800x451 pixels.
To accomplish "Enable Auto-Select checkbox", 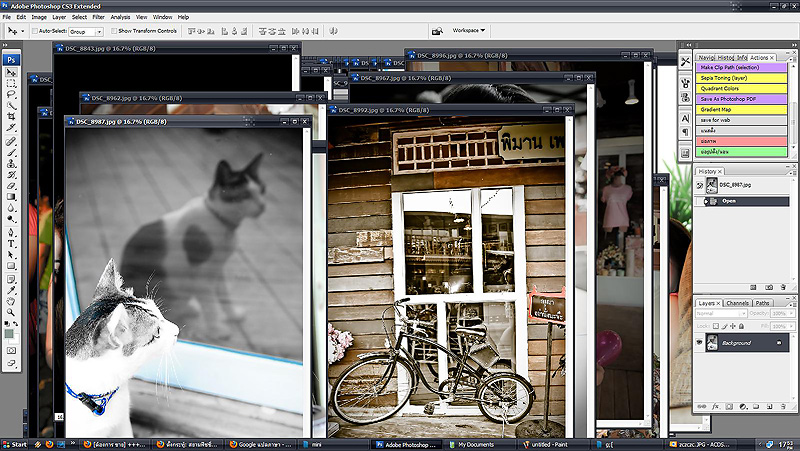I will click(x=35, y=31).
